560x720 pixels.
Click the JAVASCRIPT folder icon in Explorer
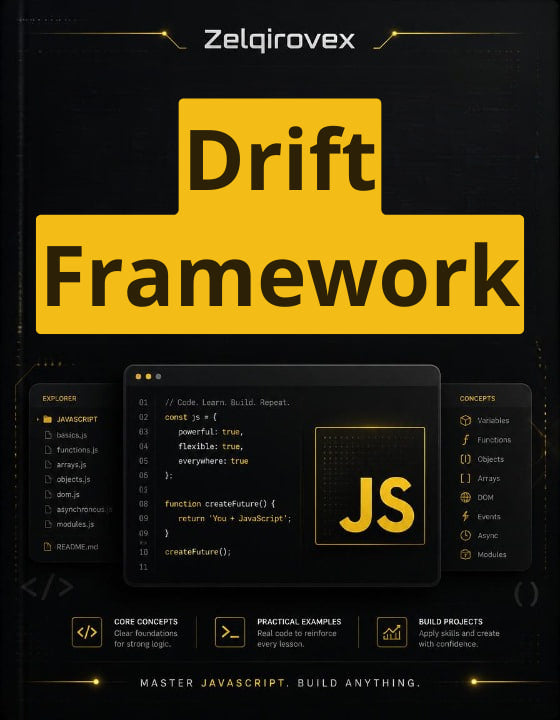pyautogui.click(x=47, y=419)
